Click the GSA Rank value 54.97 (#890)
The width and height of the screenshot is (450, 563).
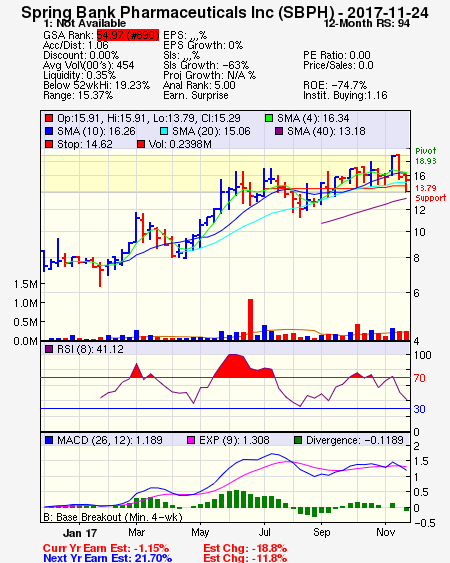128,35
